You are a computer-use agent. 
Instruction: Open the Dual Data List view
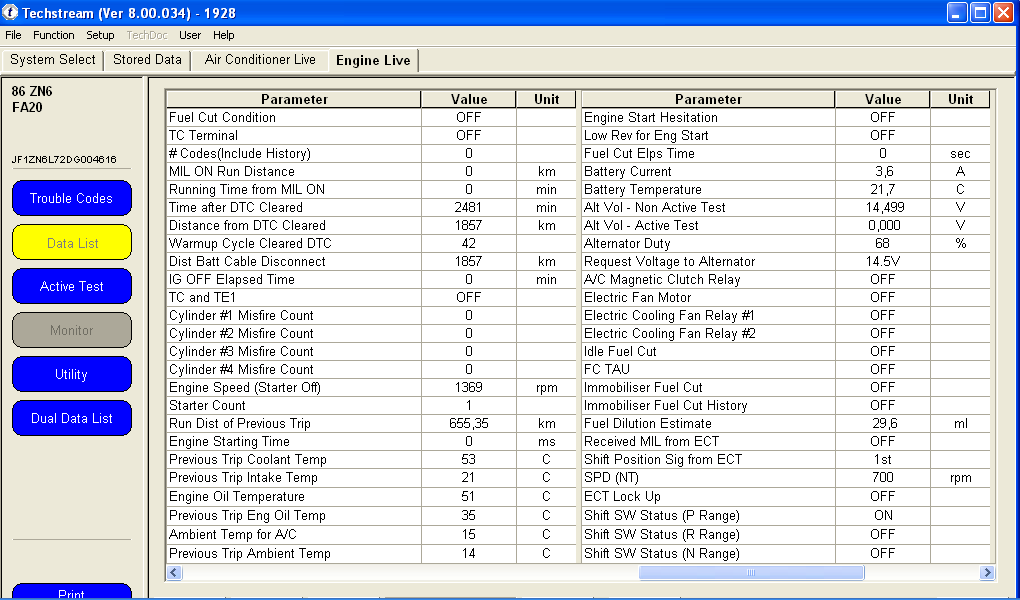71,418
